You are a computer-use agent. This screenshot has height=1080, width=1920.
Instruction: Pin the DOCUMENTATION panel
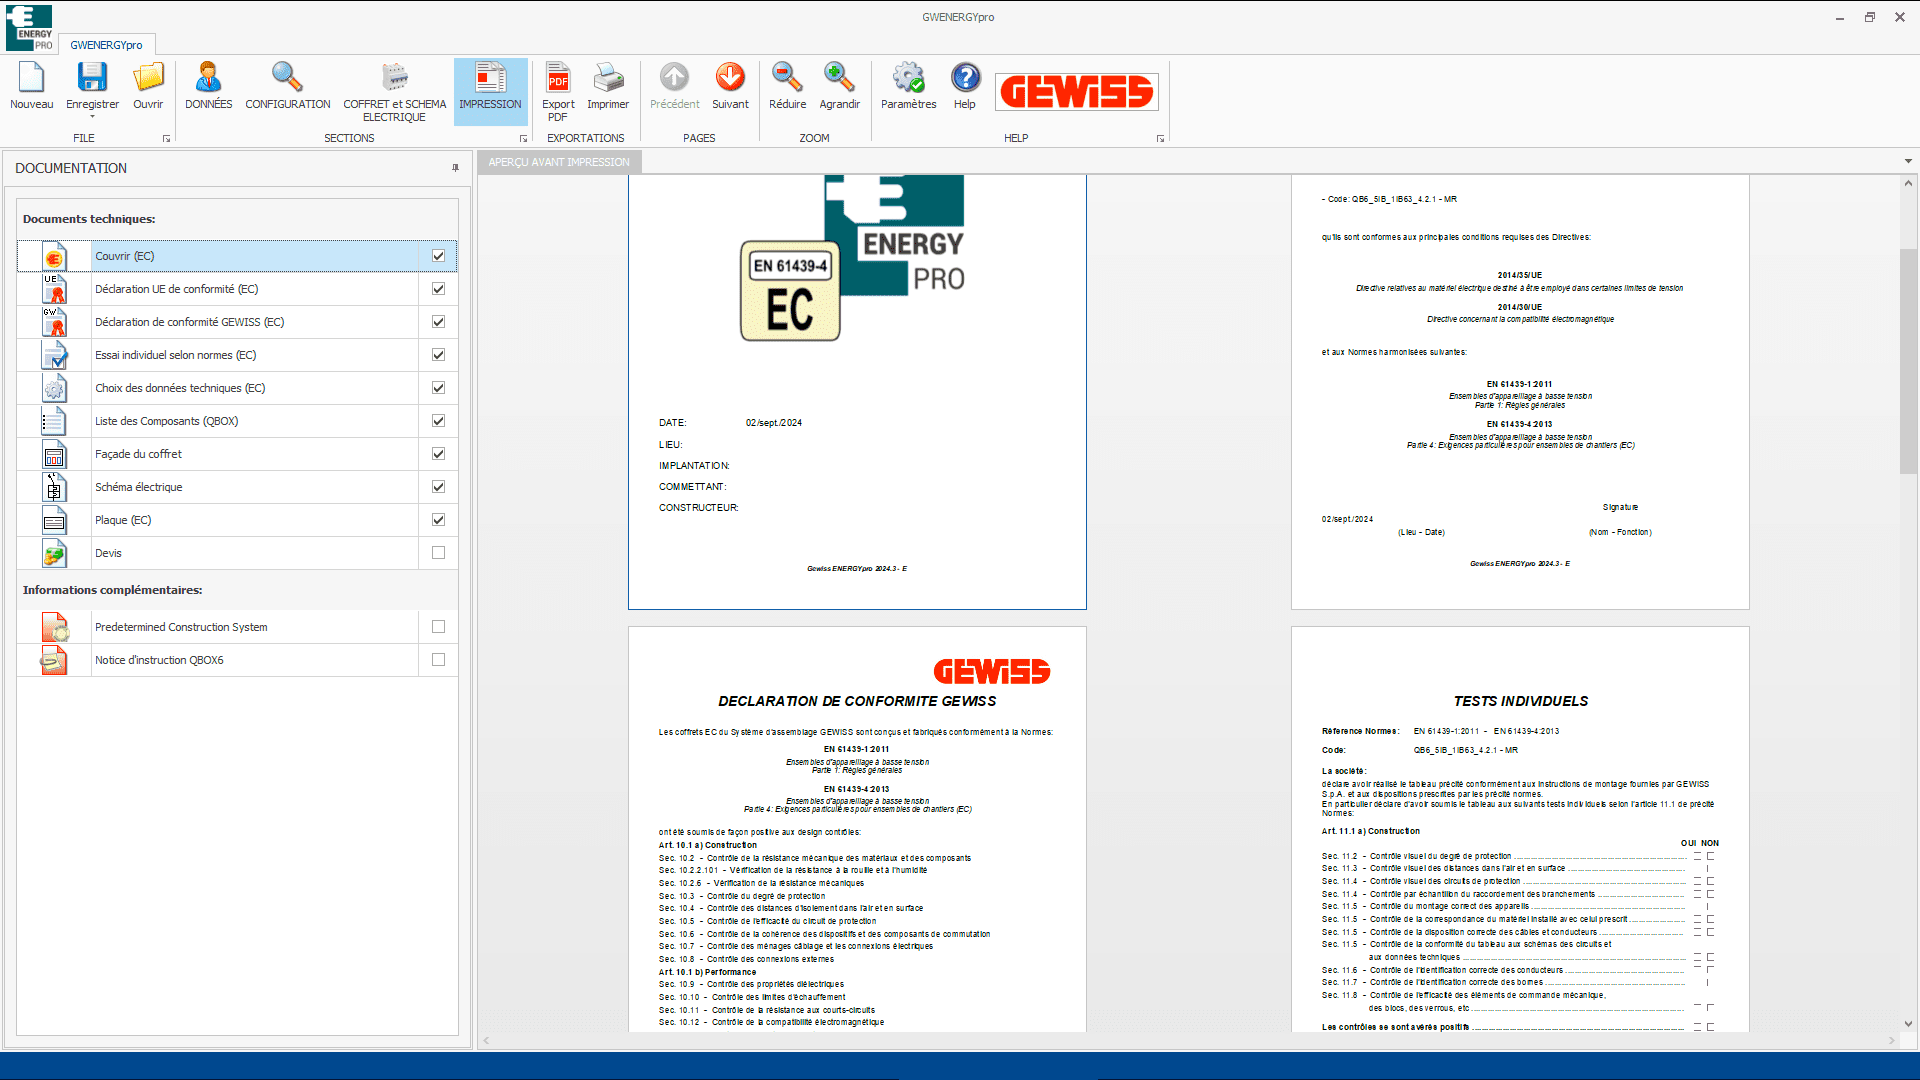pos(455,168)
